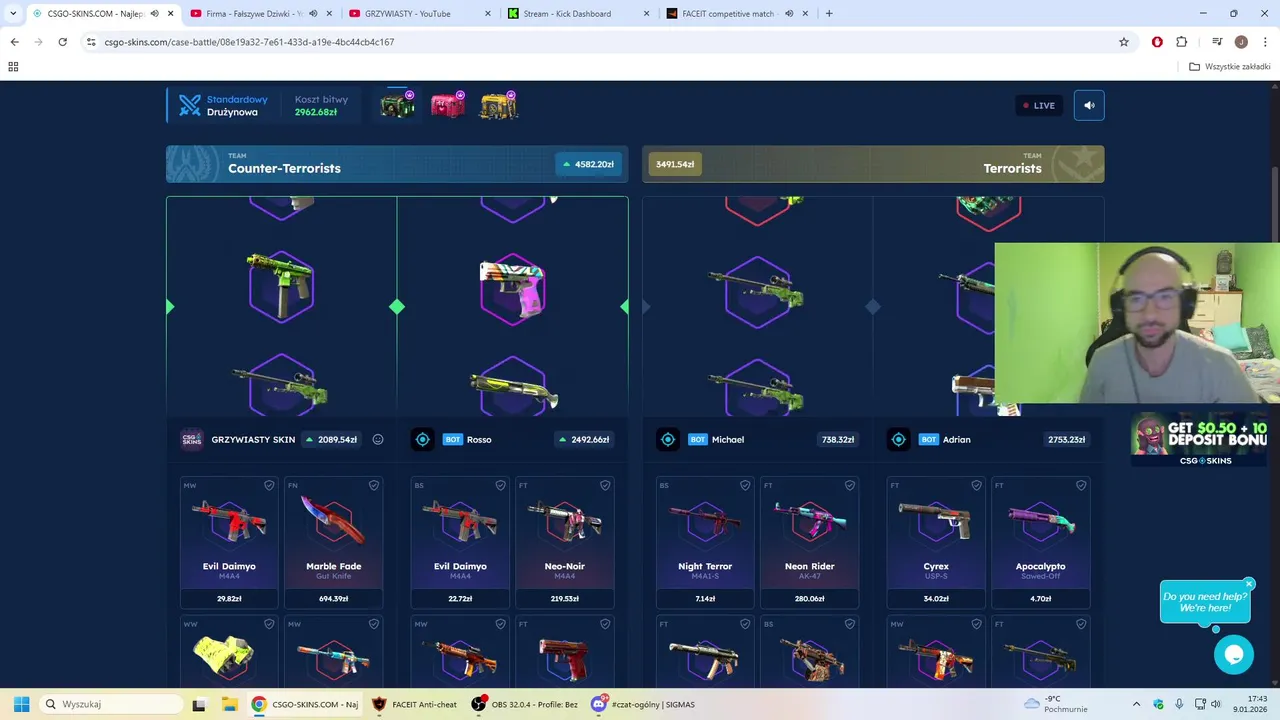Click the LIVE status badge
The image size is (1280, 720).
tap(1039, 105)
